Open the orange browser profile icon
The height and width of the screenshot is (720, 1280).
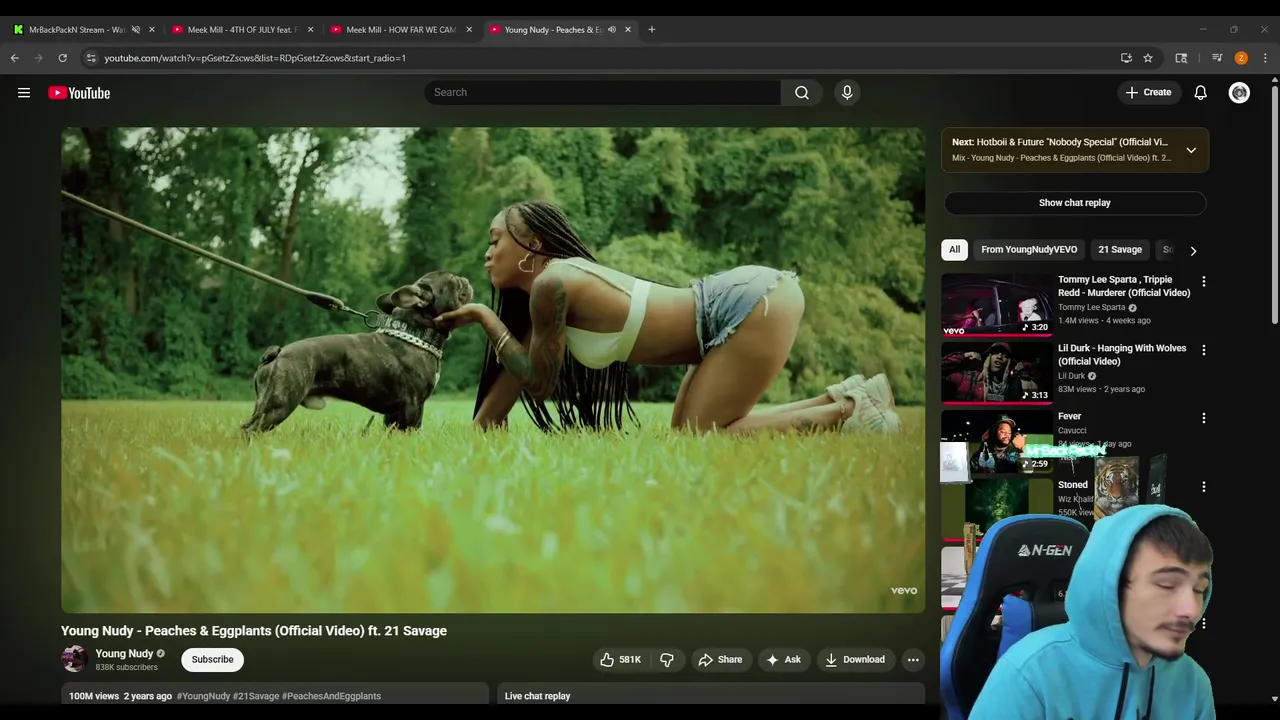(x=1241, y=58)
